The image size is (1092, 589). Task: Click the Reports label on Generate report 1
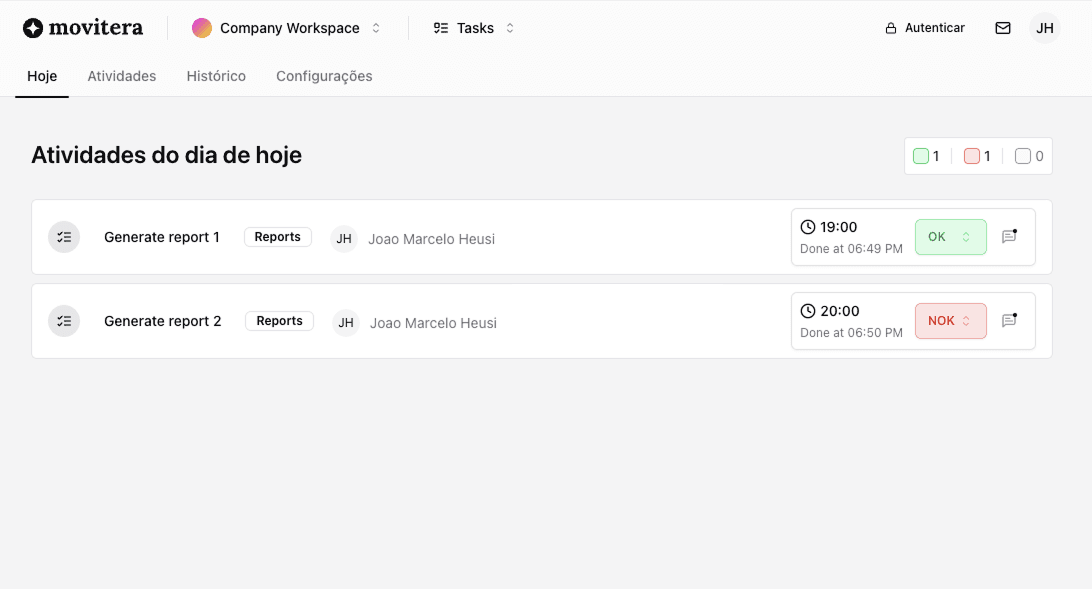[277, 237]
